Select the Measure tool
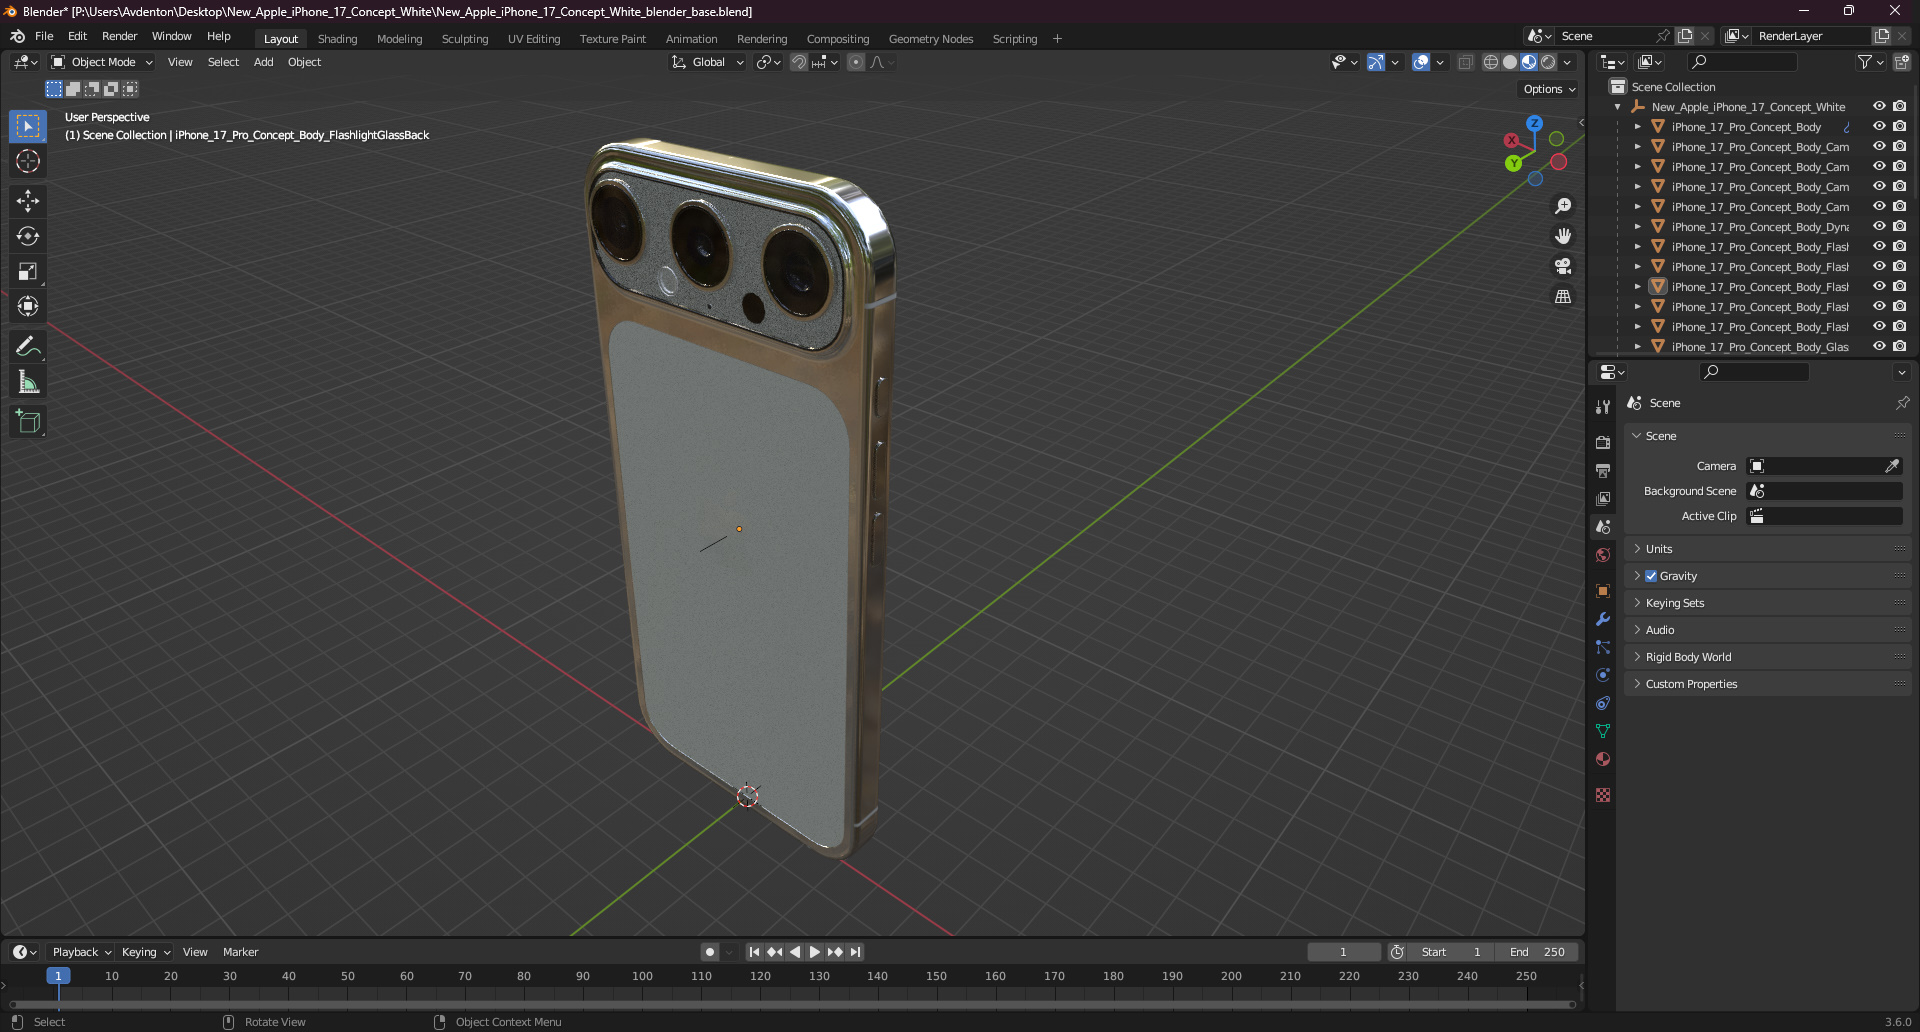 click(28, 381)
